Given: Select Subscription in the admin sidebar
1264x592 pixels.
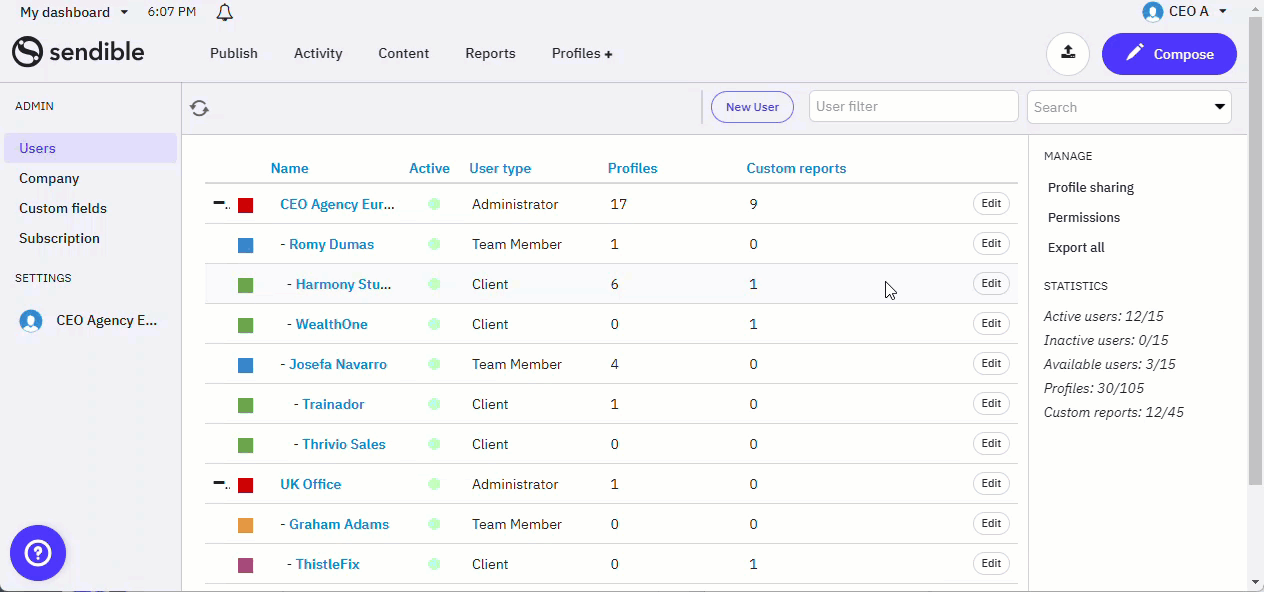Looking at the screenshot, I should click(x=59, y=238).
